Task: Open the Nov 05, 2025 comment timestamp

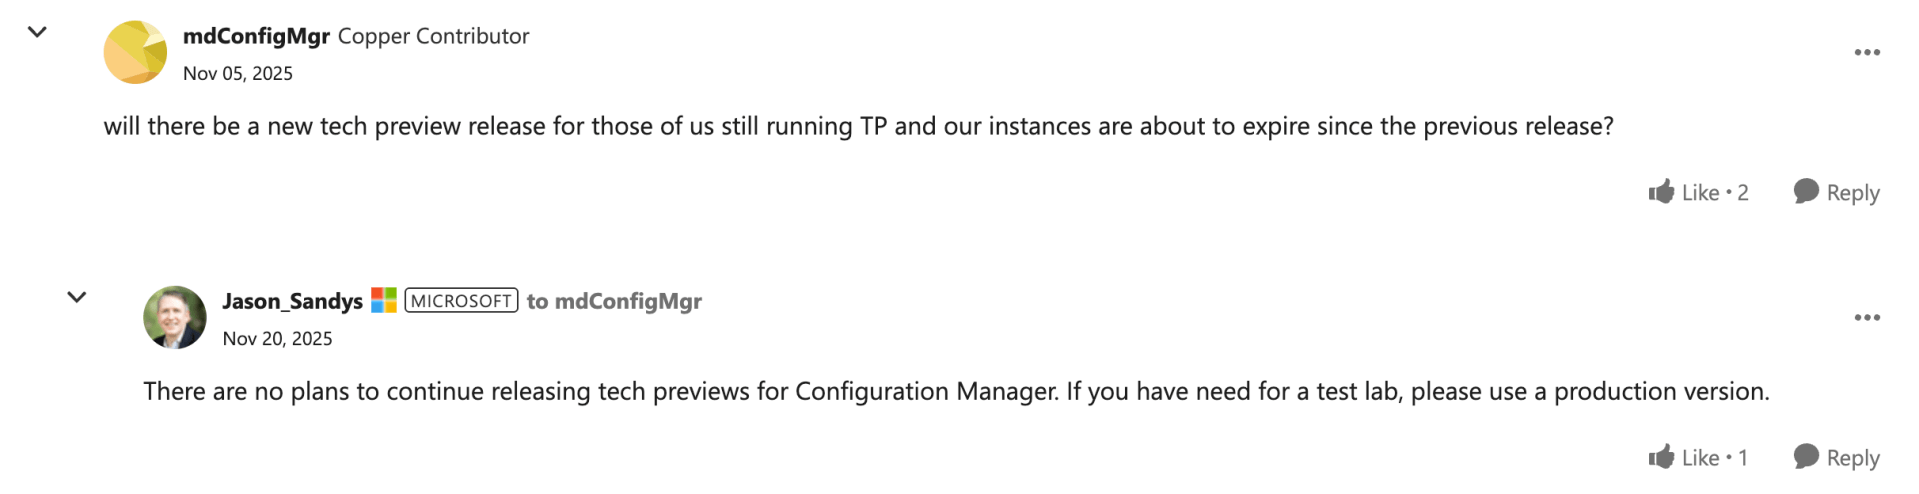Action: [237, 73]
